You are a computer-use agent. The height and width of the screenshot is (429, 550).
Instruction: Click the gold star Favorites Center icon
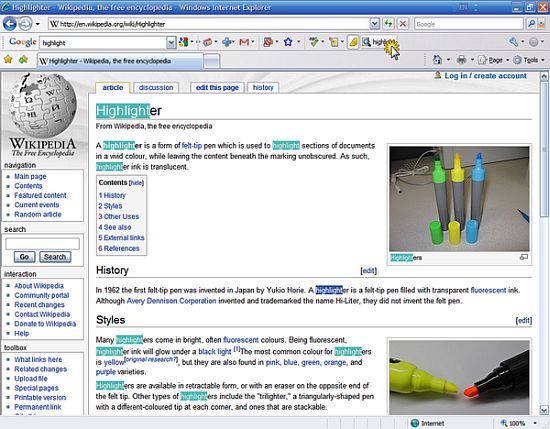(x=8, y=60)
